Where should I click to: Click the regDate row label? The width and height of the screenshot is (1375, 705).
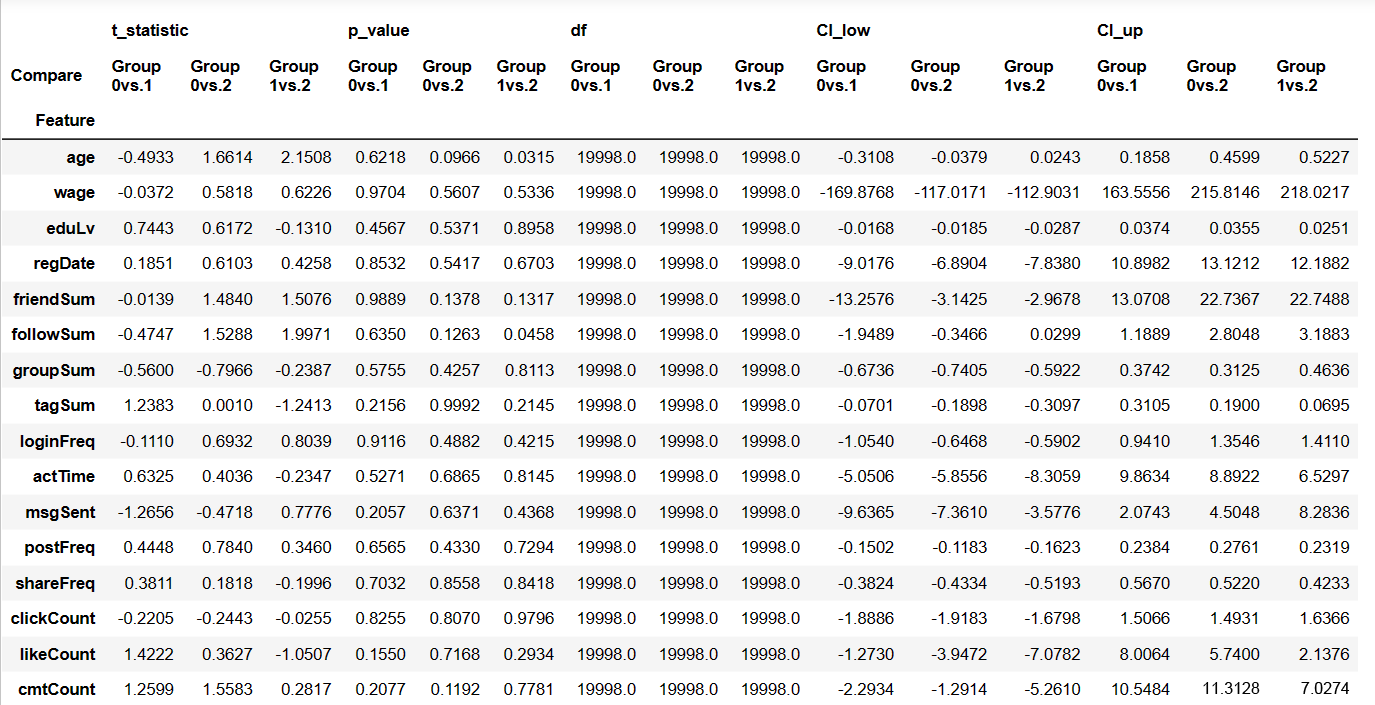(x=67, y=263)
